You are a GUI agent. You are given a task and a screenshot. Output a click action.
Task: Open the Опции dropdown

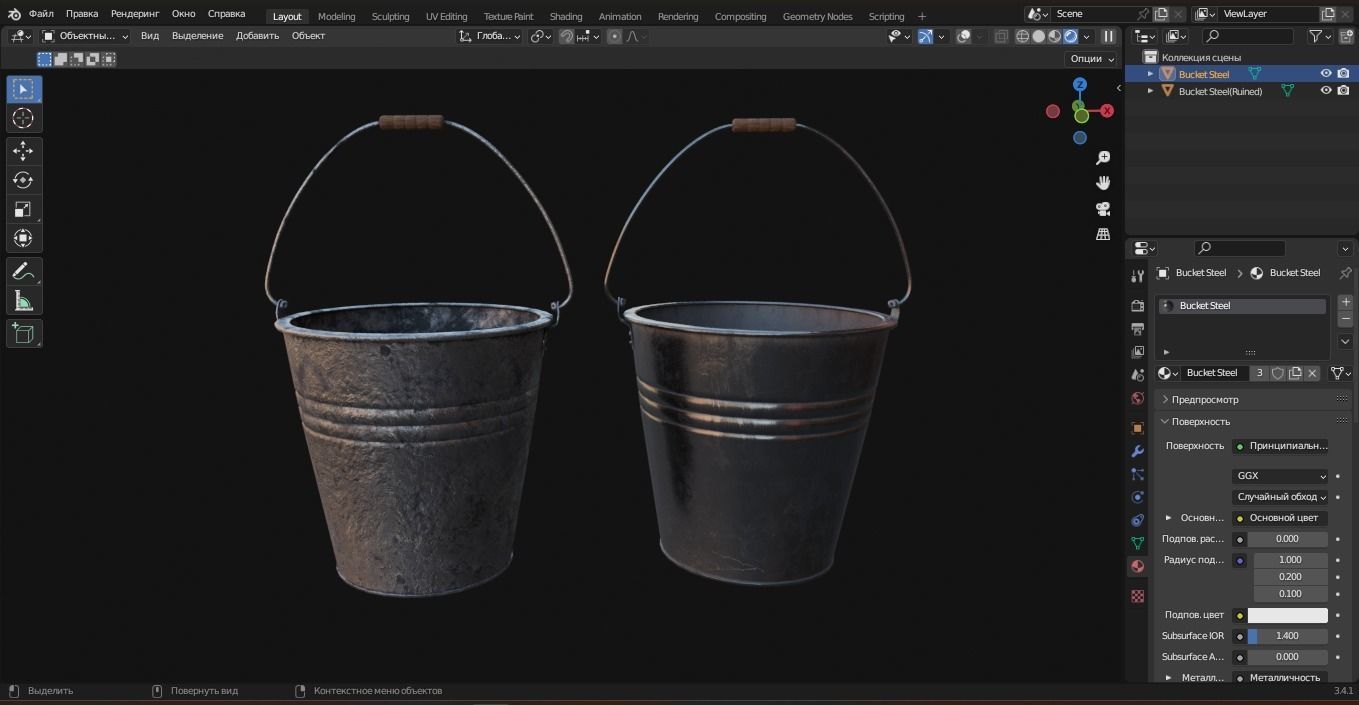1092,58
